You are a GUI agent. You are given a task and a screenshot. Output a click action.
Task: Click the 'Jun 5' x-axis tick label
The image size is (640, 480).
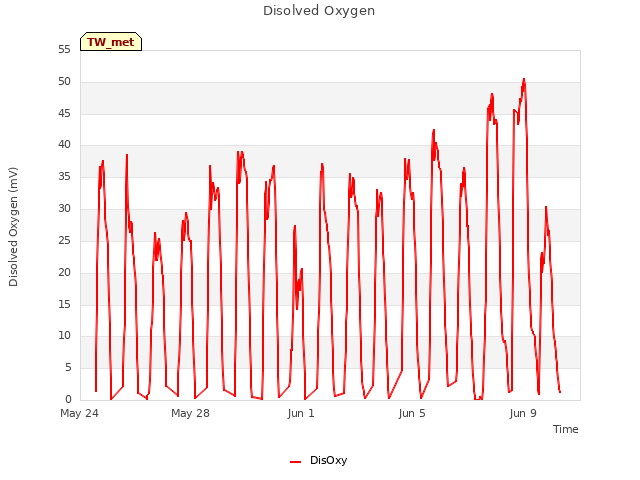click(412, 413)
